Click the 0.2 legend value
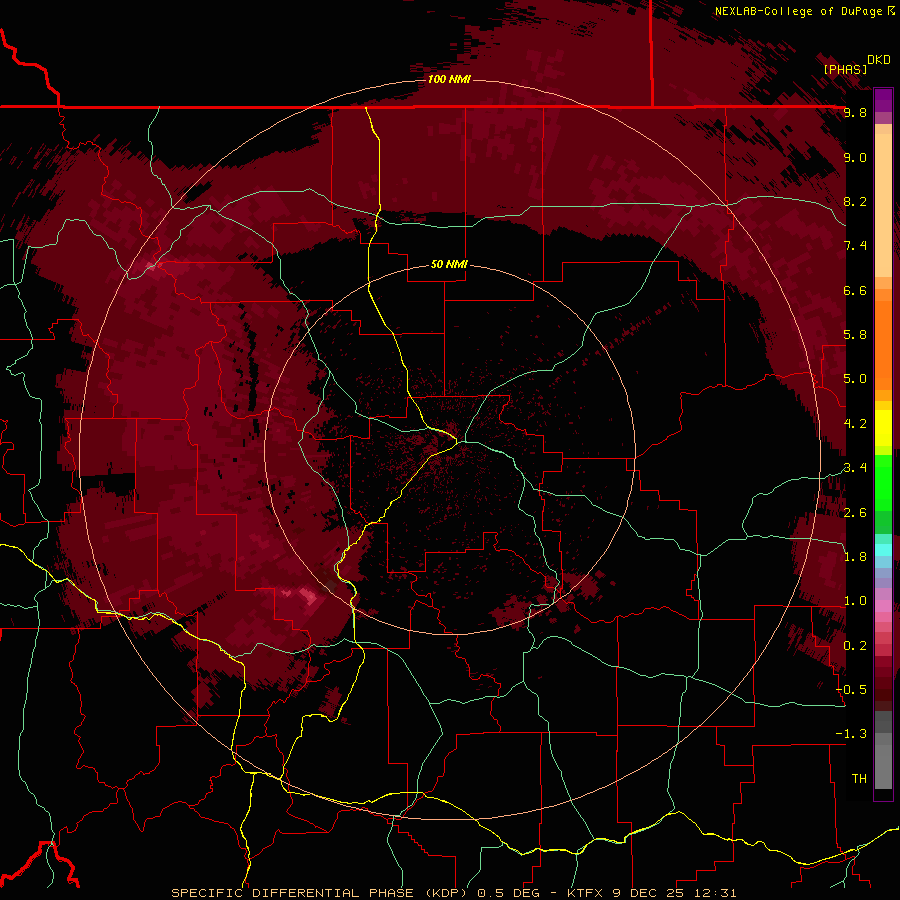 855,646
